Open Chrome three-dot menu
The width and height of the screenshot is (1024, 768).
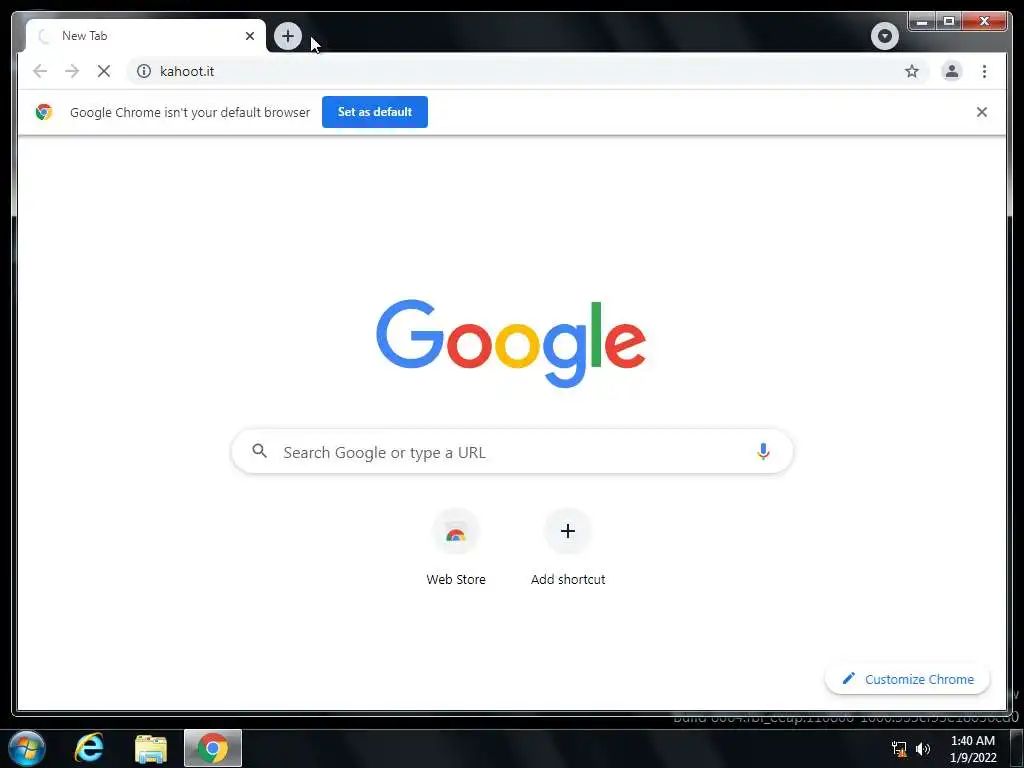coord(984,71)
